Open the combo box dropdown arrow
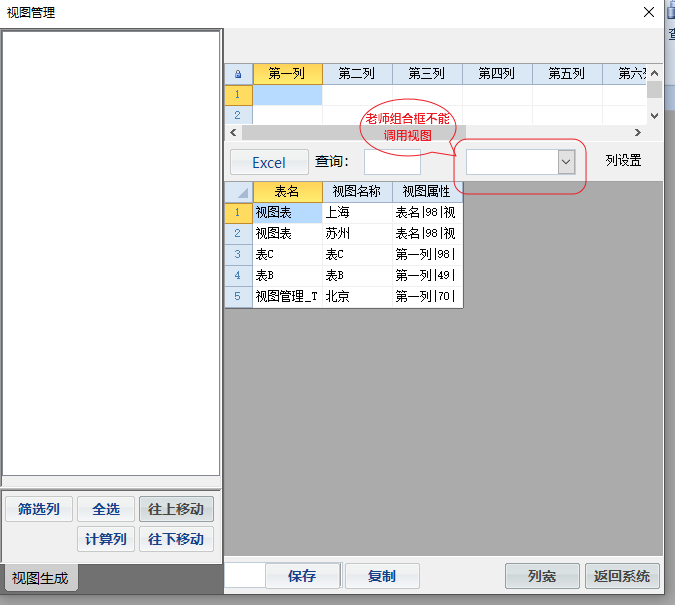Screen dimensions: 675x605 (x=566, y=162)
